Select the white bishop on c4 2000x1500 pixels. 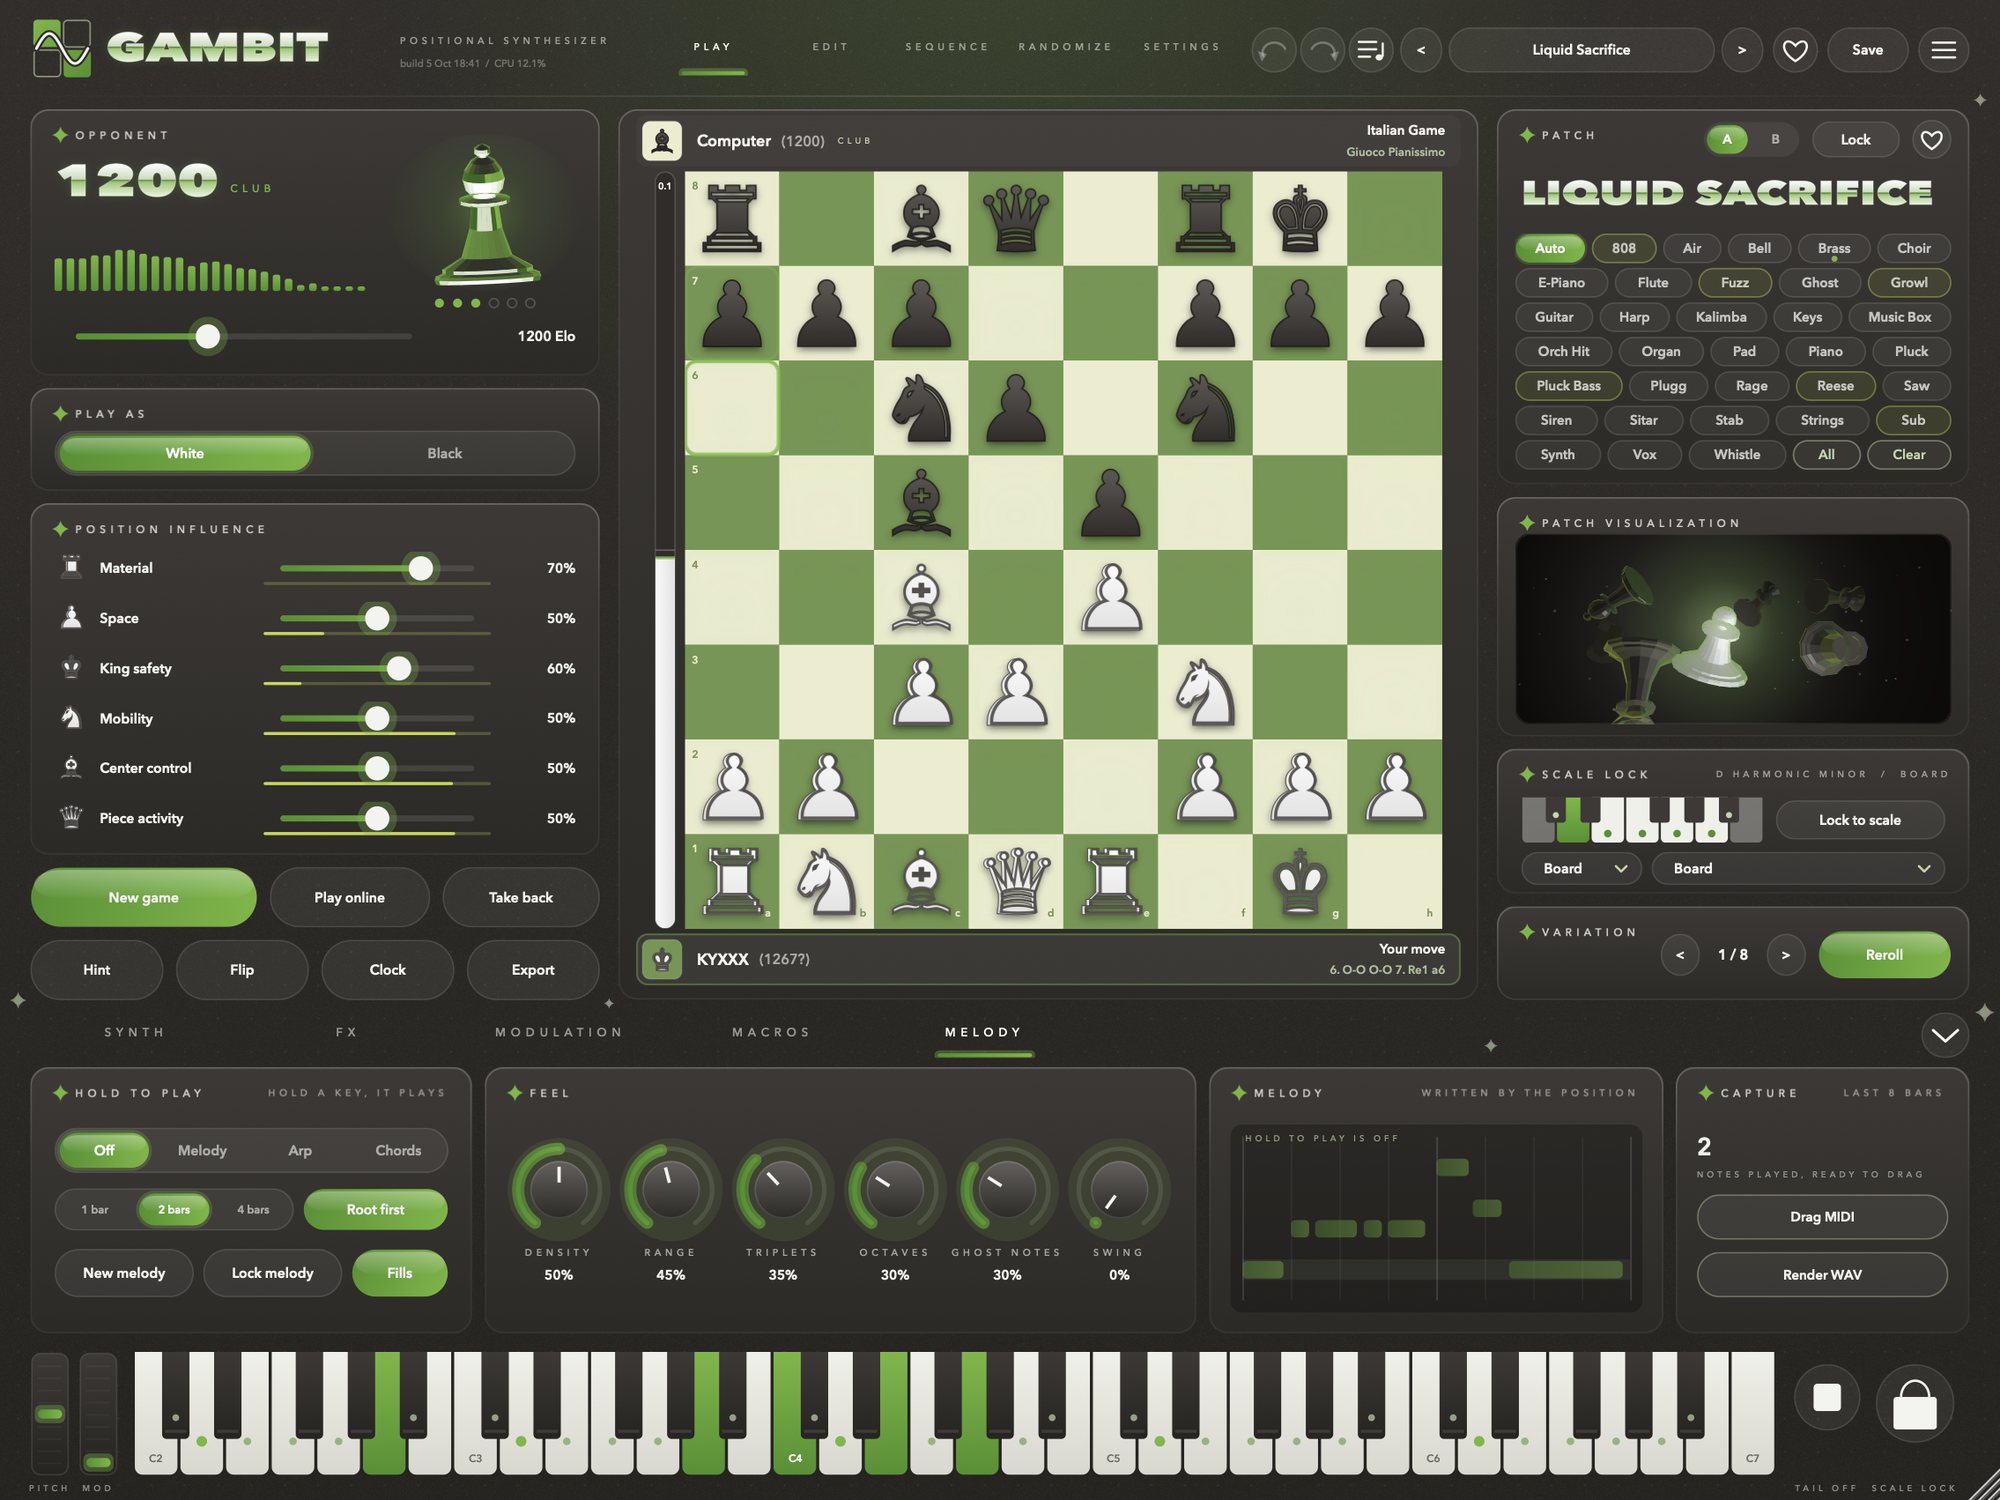tap(921, 598)
